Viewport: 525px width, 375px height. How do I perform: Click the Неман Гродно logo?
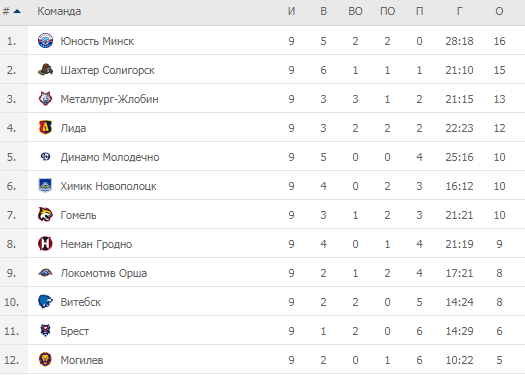[x=45, y=243]
